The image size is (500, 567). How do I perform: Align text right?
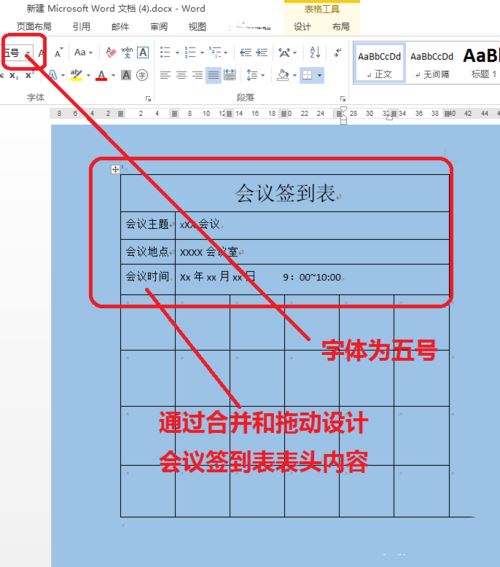click(197, 75)
